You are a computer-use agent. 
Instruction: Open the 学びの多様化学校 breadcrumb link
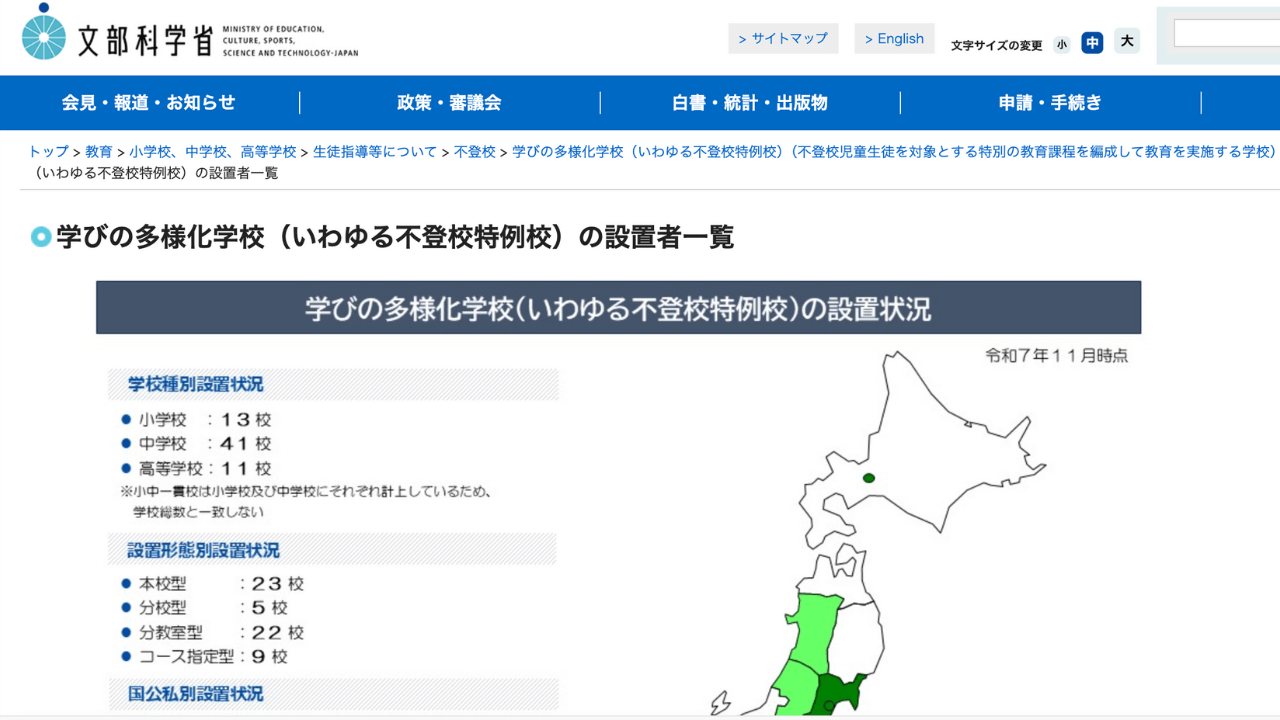pos(894,152)
